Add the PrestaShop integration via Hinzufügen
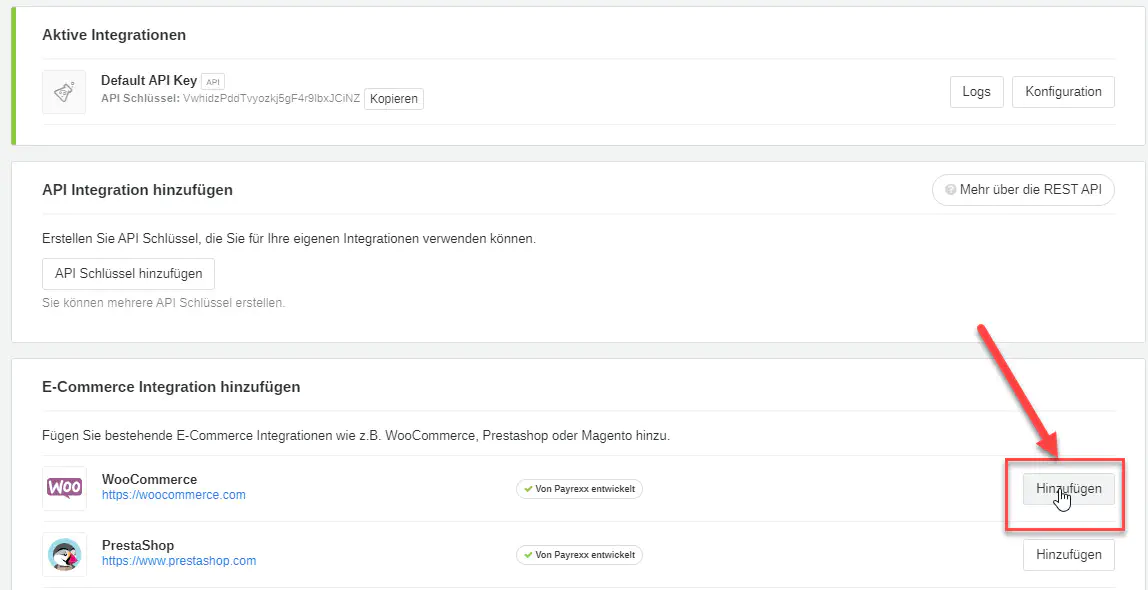This screenshot has height=590, width=1148. 1068,554
